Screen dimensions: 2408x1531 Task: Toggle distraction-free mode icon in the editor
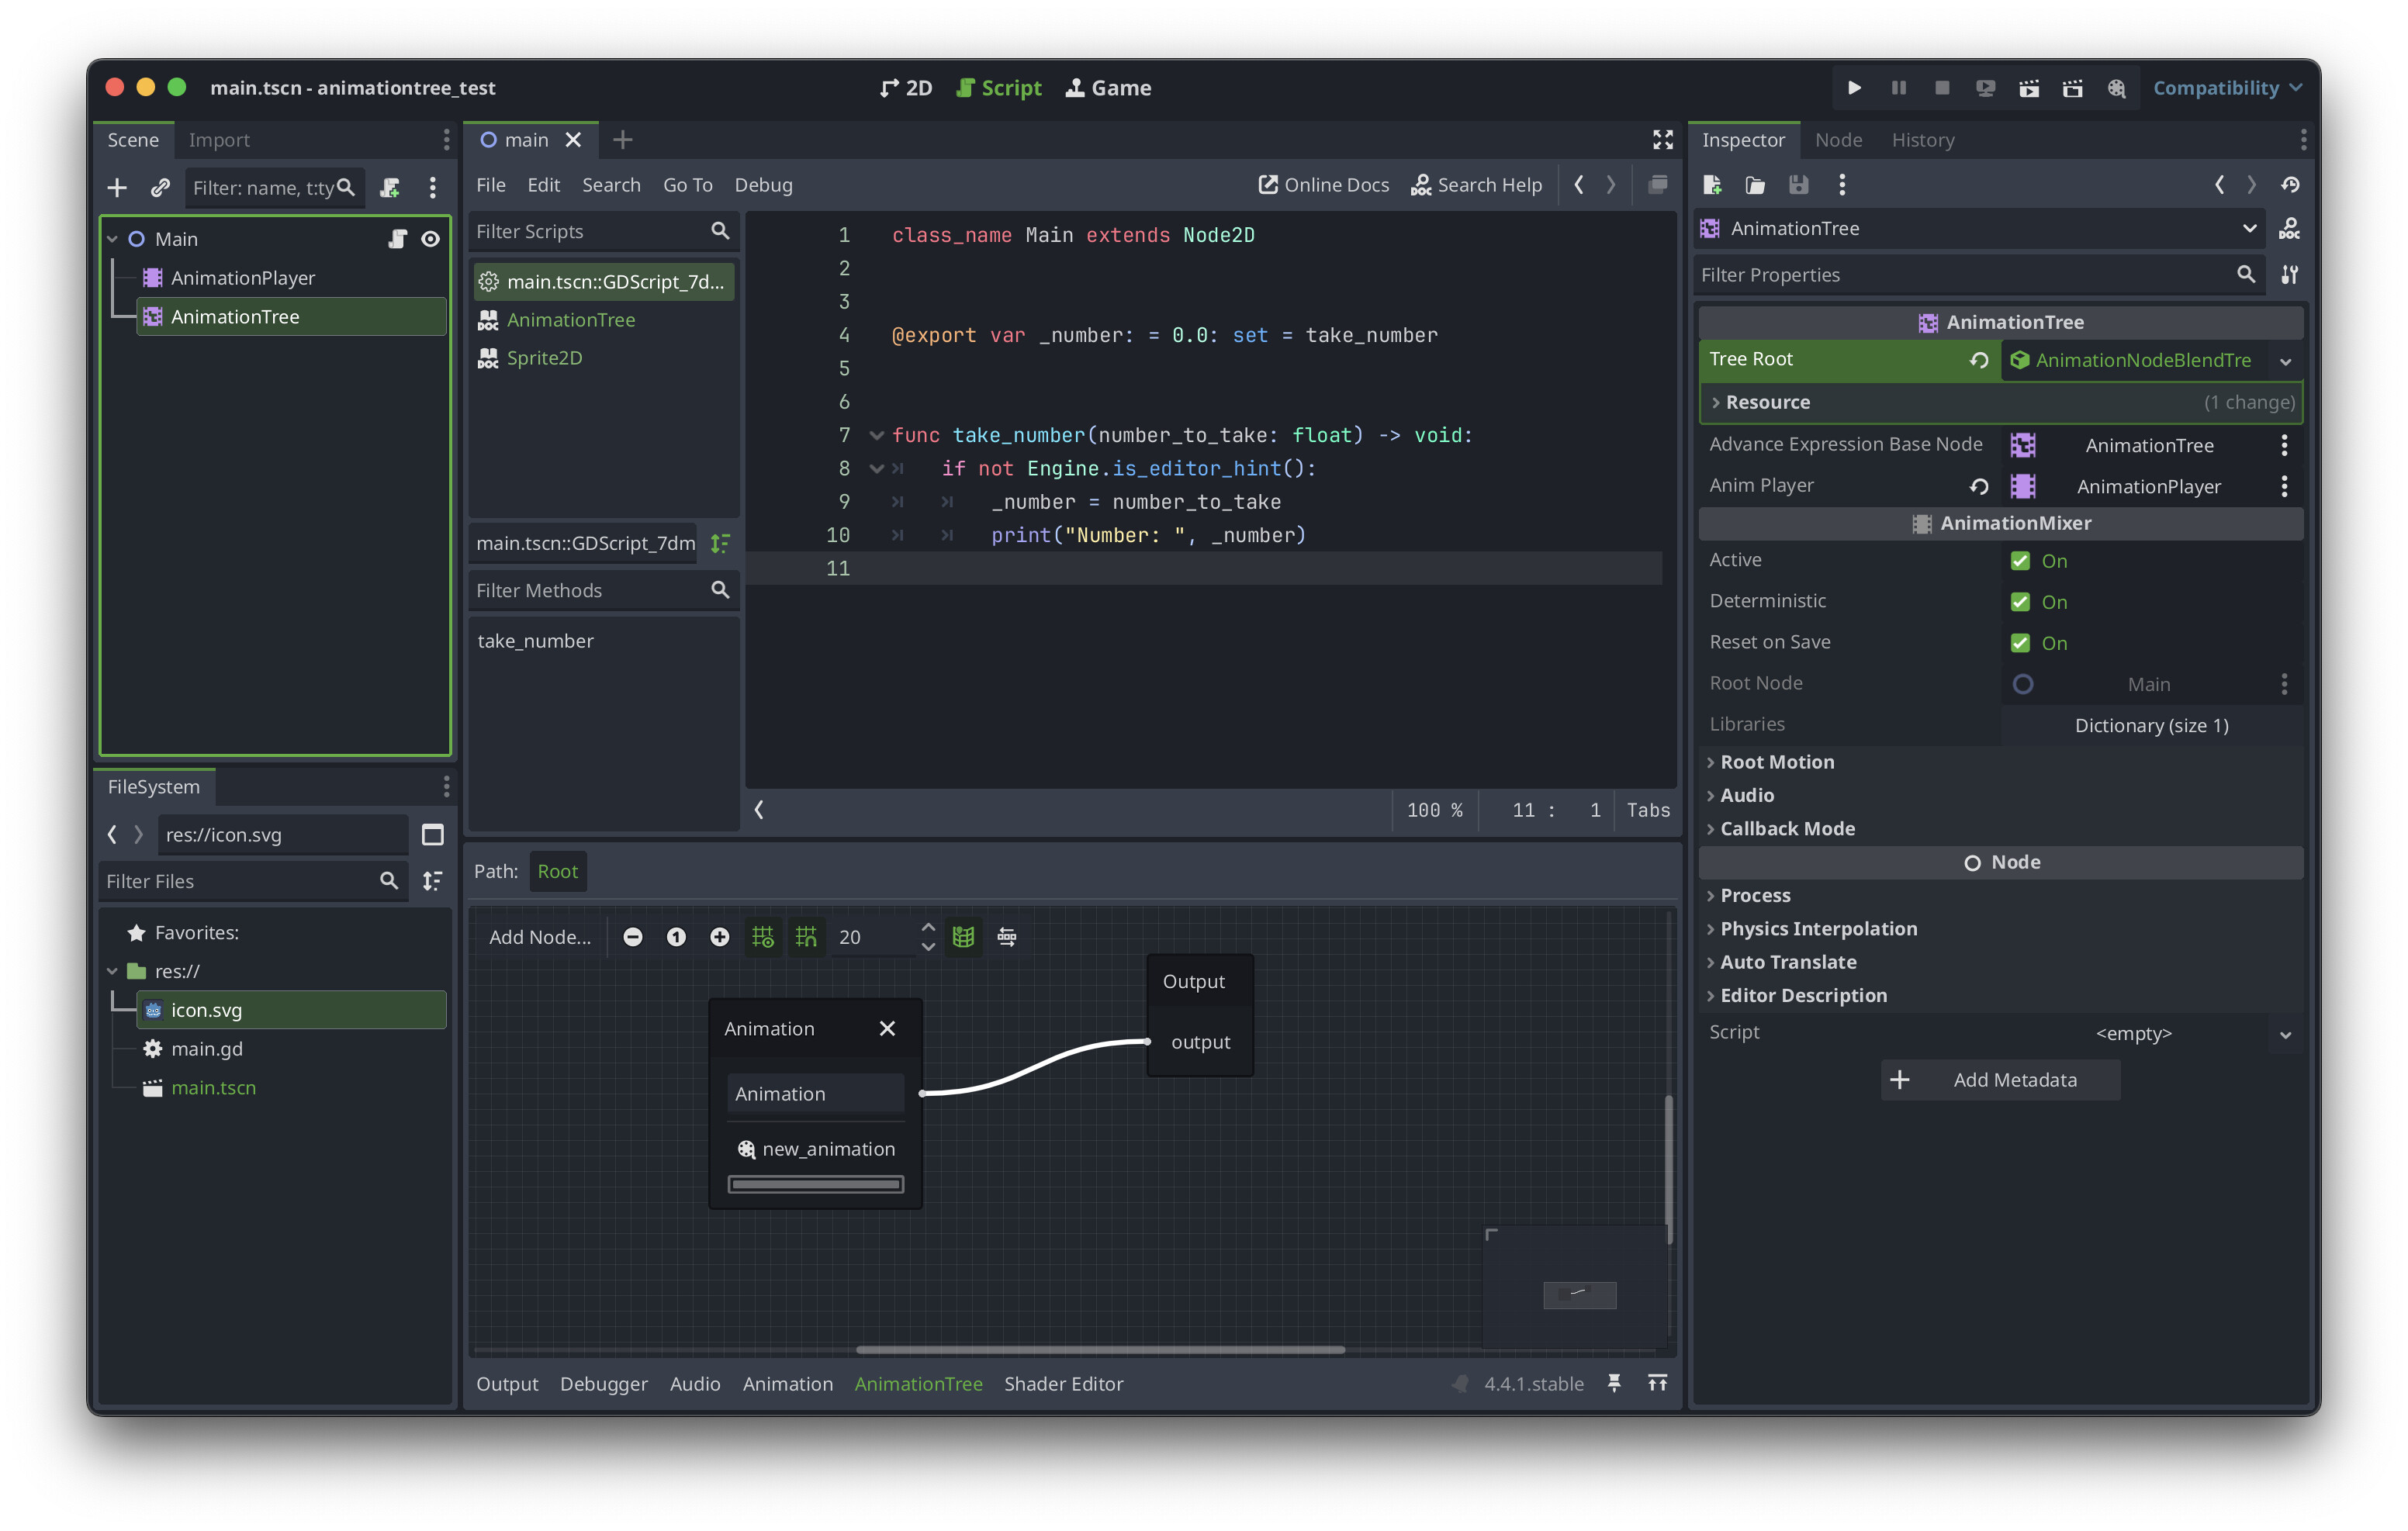pyautogui.click(x=1662, y=139)
